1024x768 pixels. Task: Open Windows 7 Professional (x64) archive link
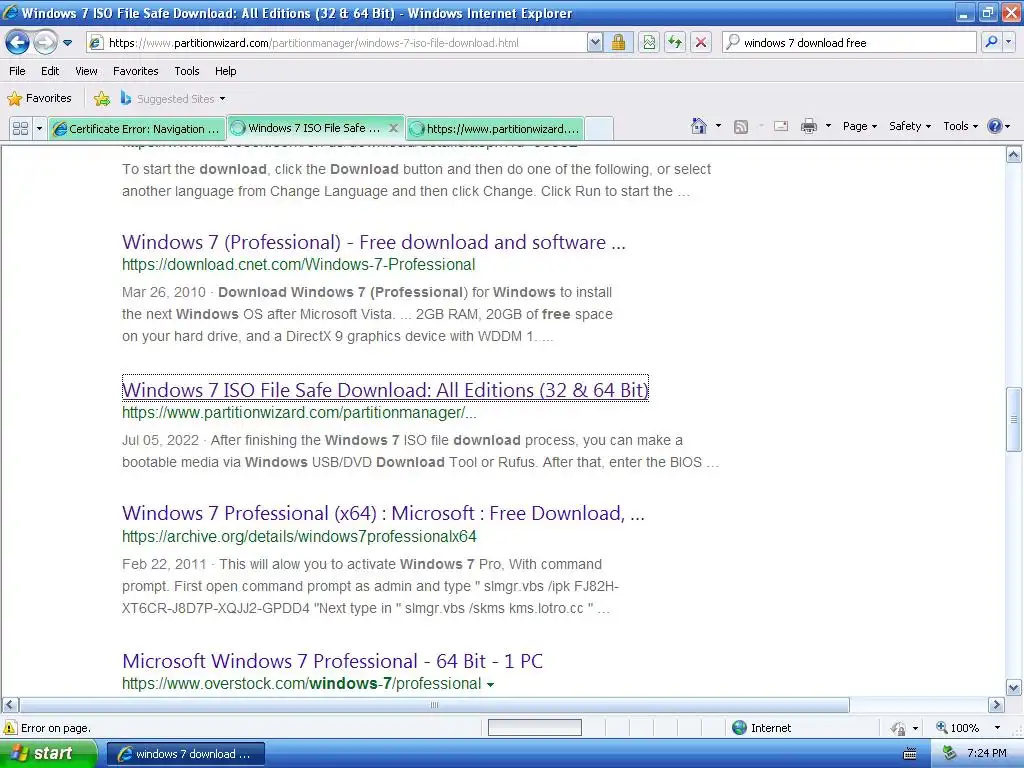pyautogui.click(x=383, y=513)
